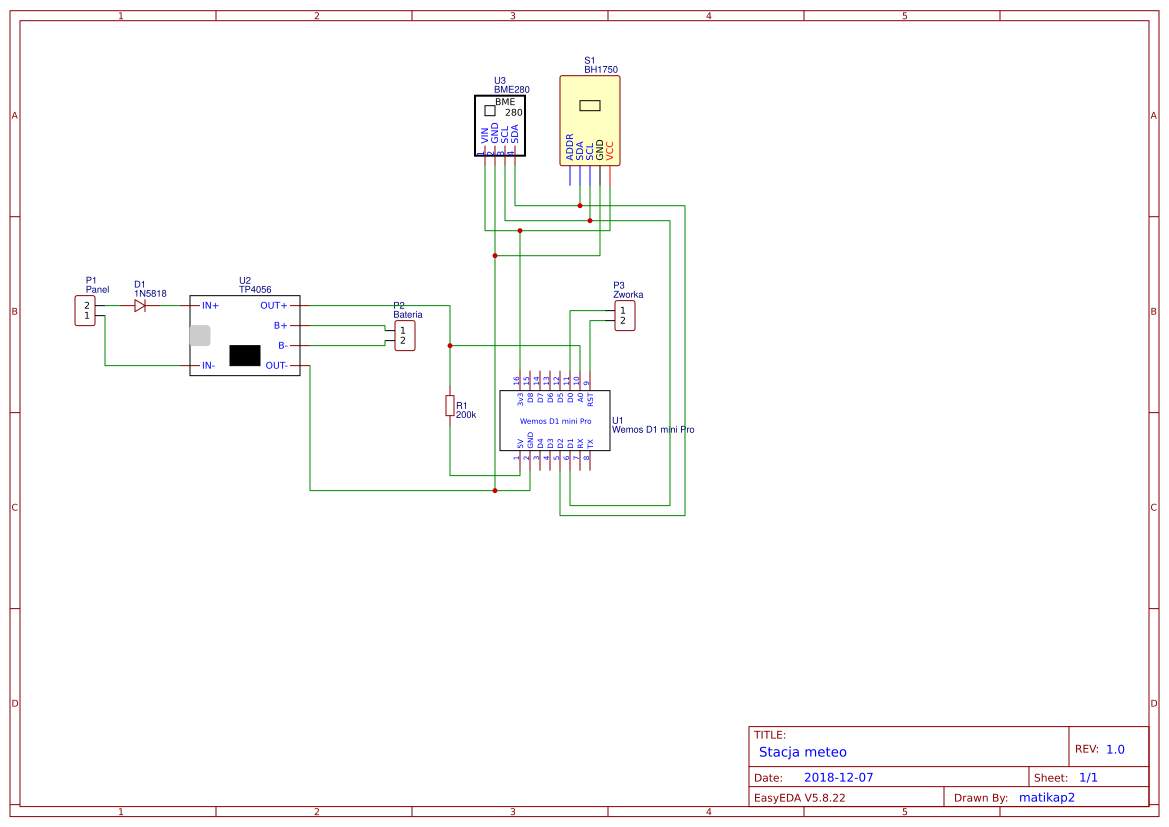Click the date 2018-12-07 in title block
The width and height of the screenshot is (1169, 827).
840,776
